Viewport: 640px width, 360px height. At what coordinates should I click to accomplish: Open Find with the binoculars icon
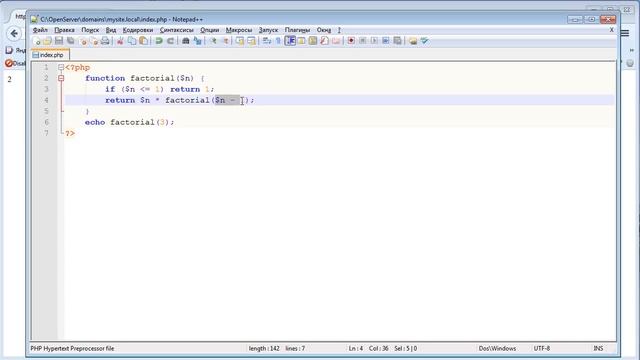tap(185, 41)
